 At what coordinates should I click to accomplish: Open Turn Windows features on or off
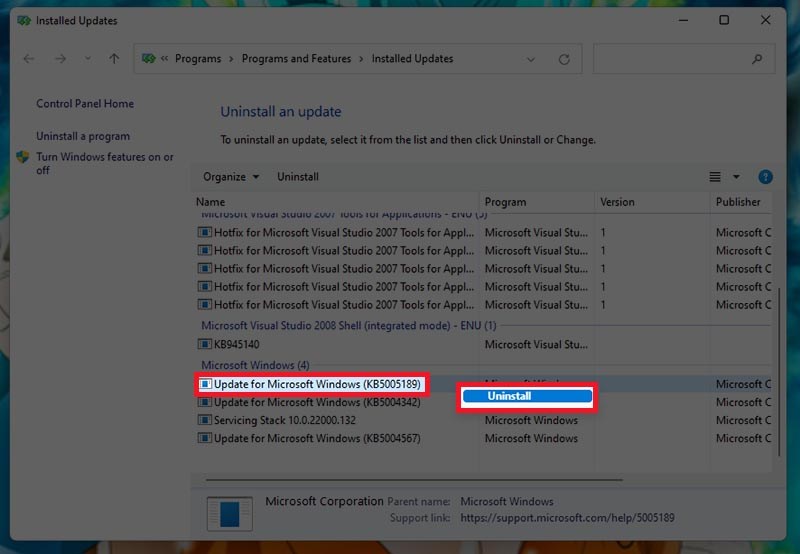[105, 163]
